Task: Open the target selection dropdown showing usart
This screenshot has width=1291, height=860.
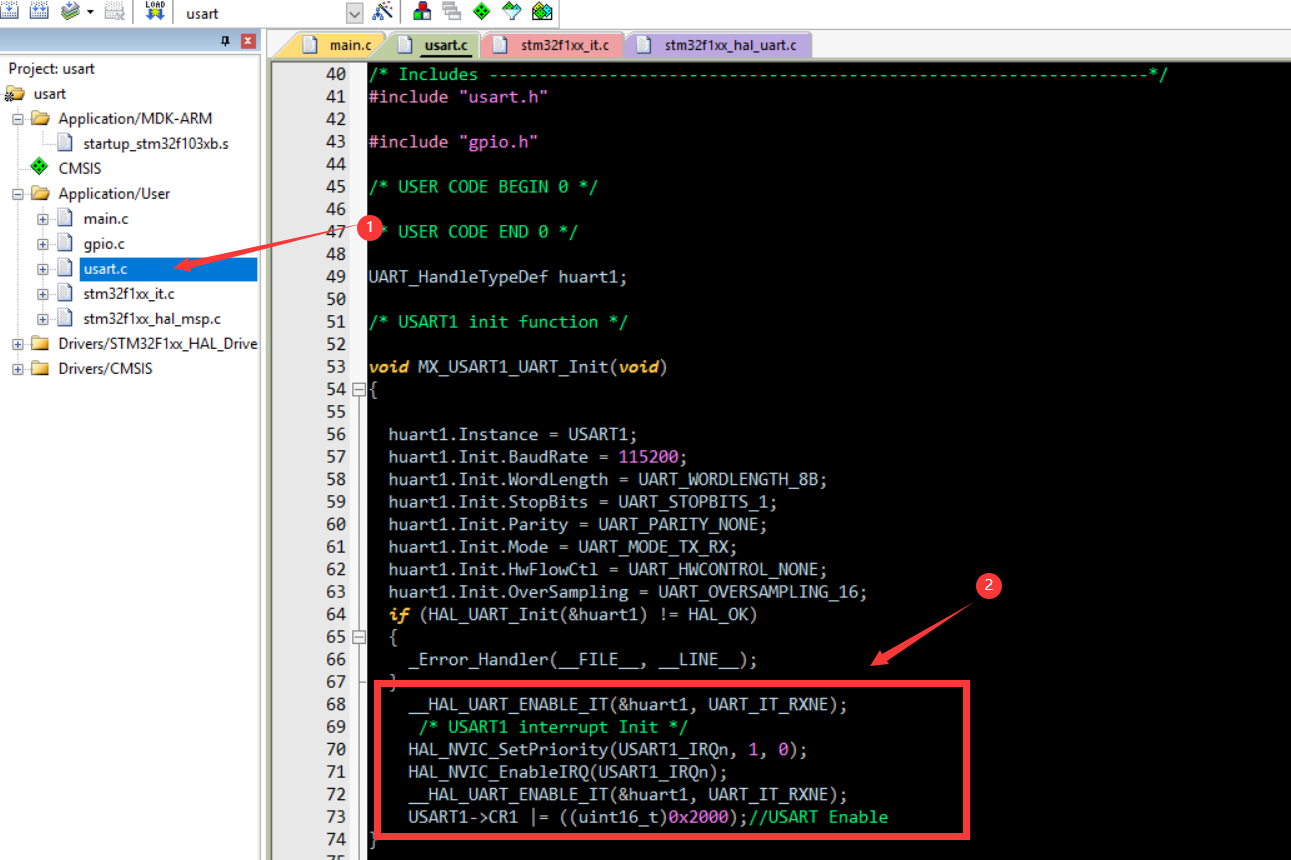Action: pos(355,12)
